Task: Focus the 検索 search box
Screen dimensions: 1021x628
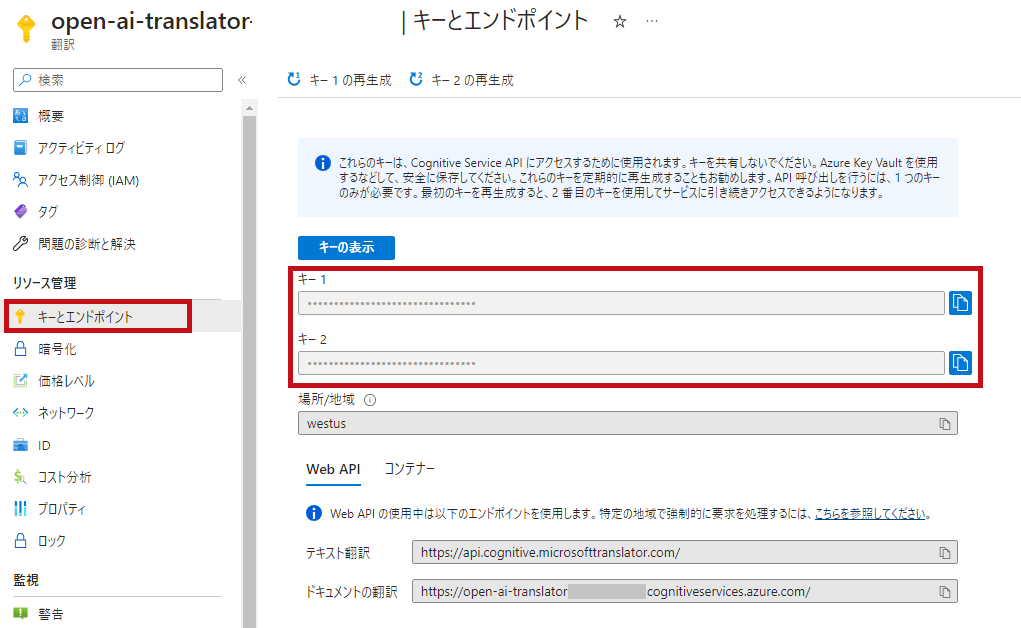Action: [x=118, y=80]
